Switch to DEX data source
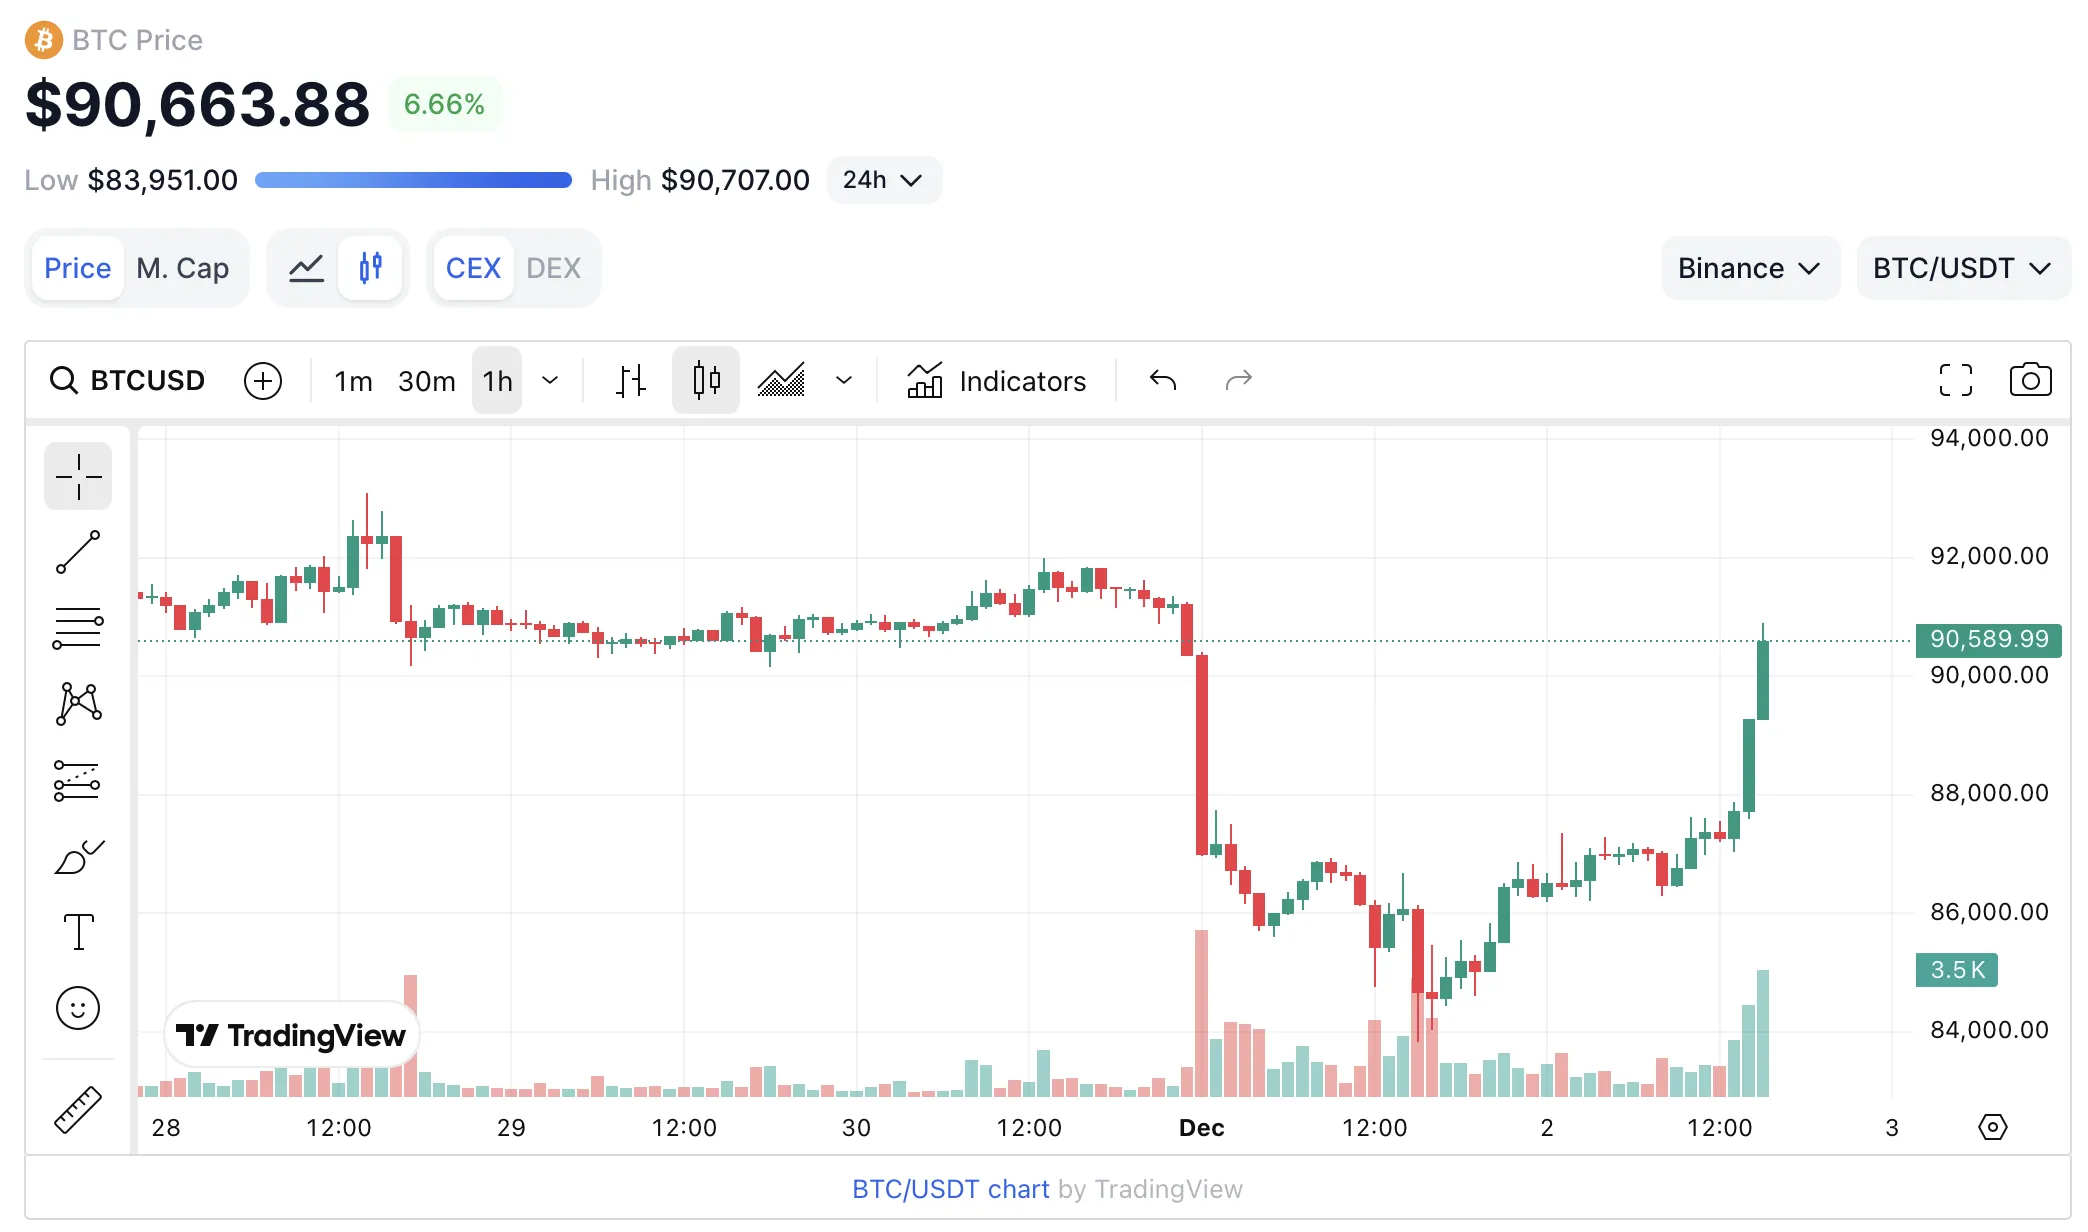This screenshot has height=1232, width=2088. [x=553, y=267]
